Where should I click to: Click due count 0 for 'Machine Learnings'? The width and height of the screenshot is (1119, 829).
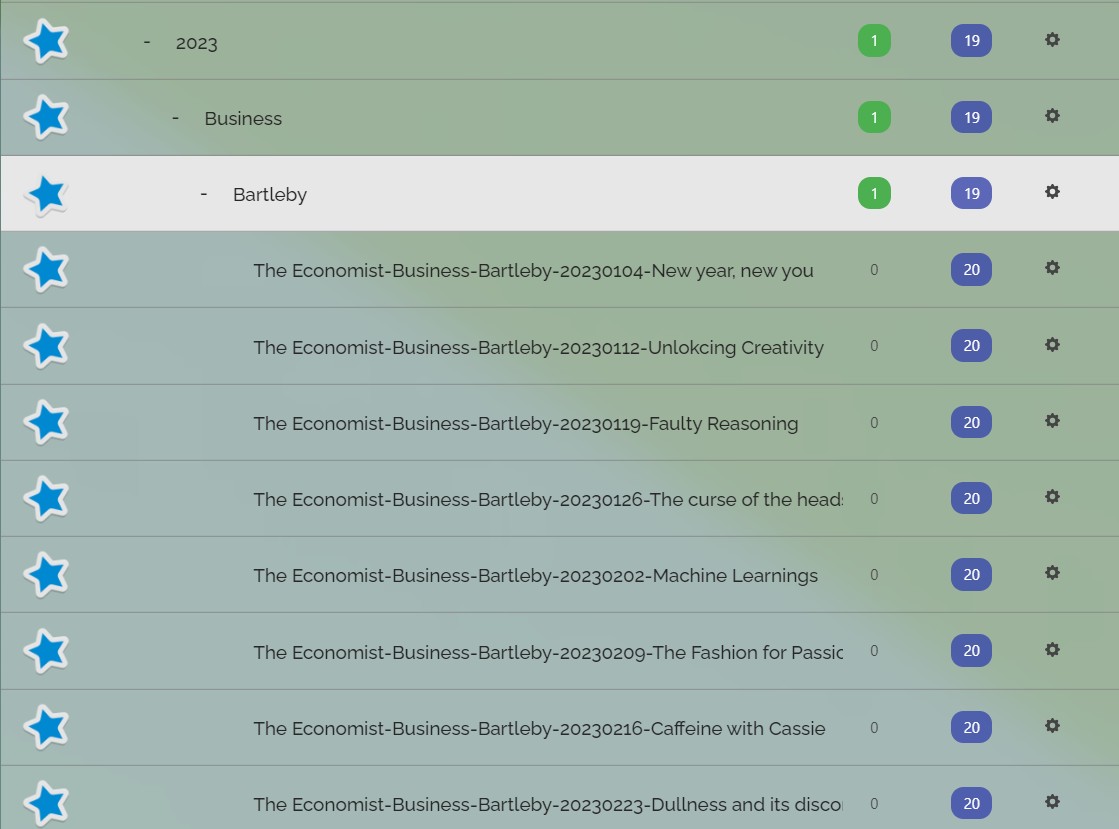[874, 574]
